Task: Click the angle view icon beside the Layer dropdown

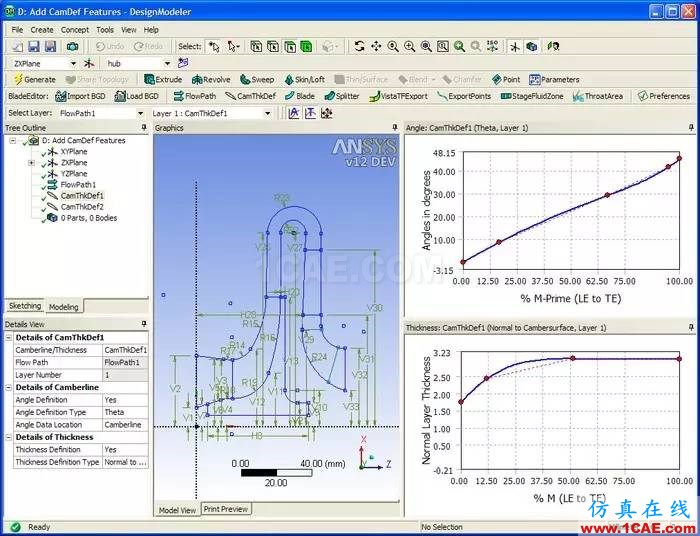Action: 294,113
